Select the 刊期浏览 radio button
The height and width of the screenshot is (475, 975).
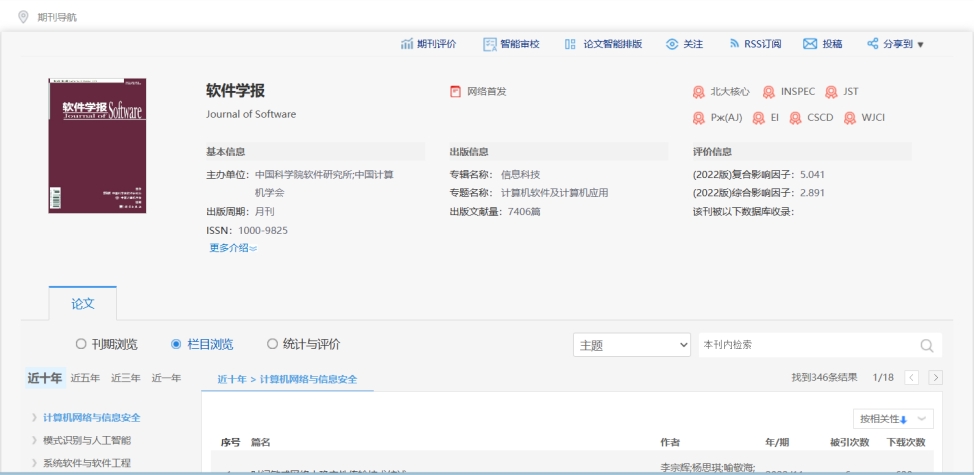pyautogui.click(x=81, y=344)
